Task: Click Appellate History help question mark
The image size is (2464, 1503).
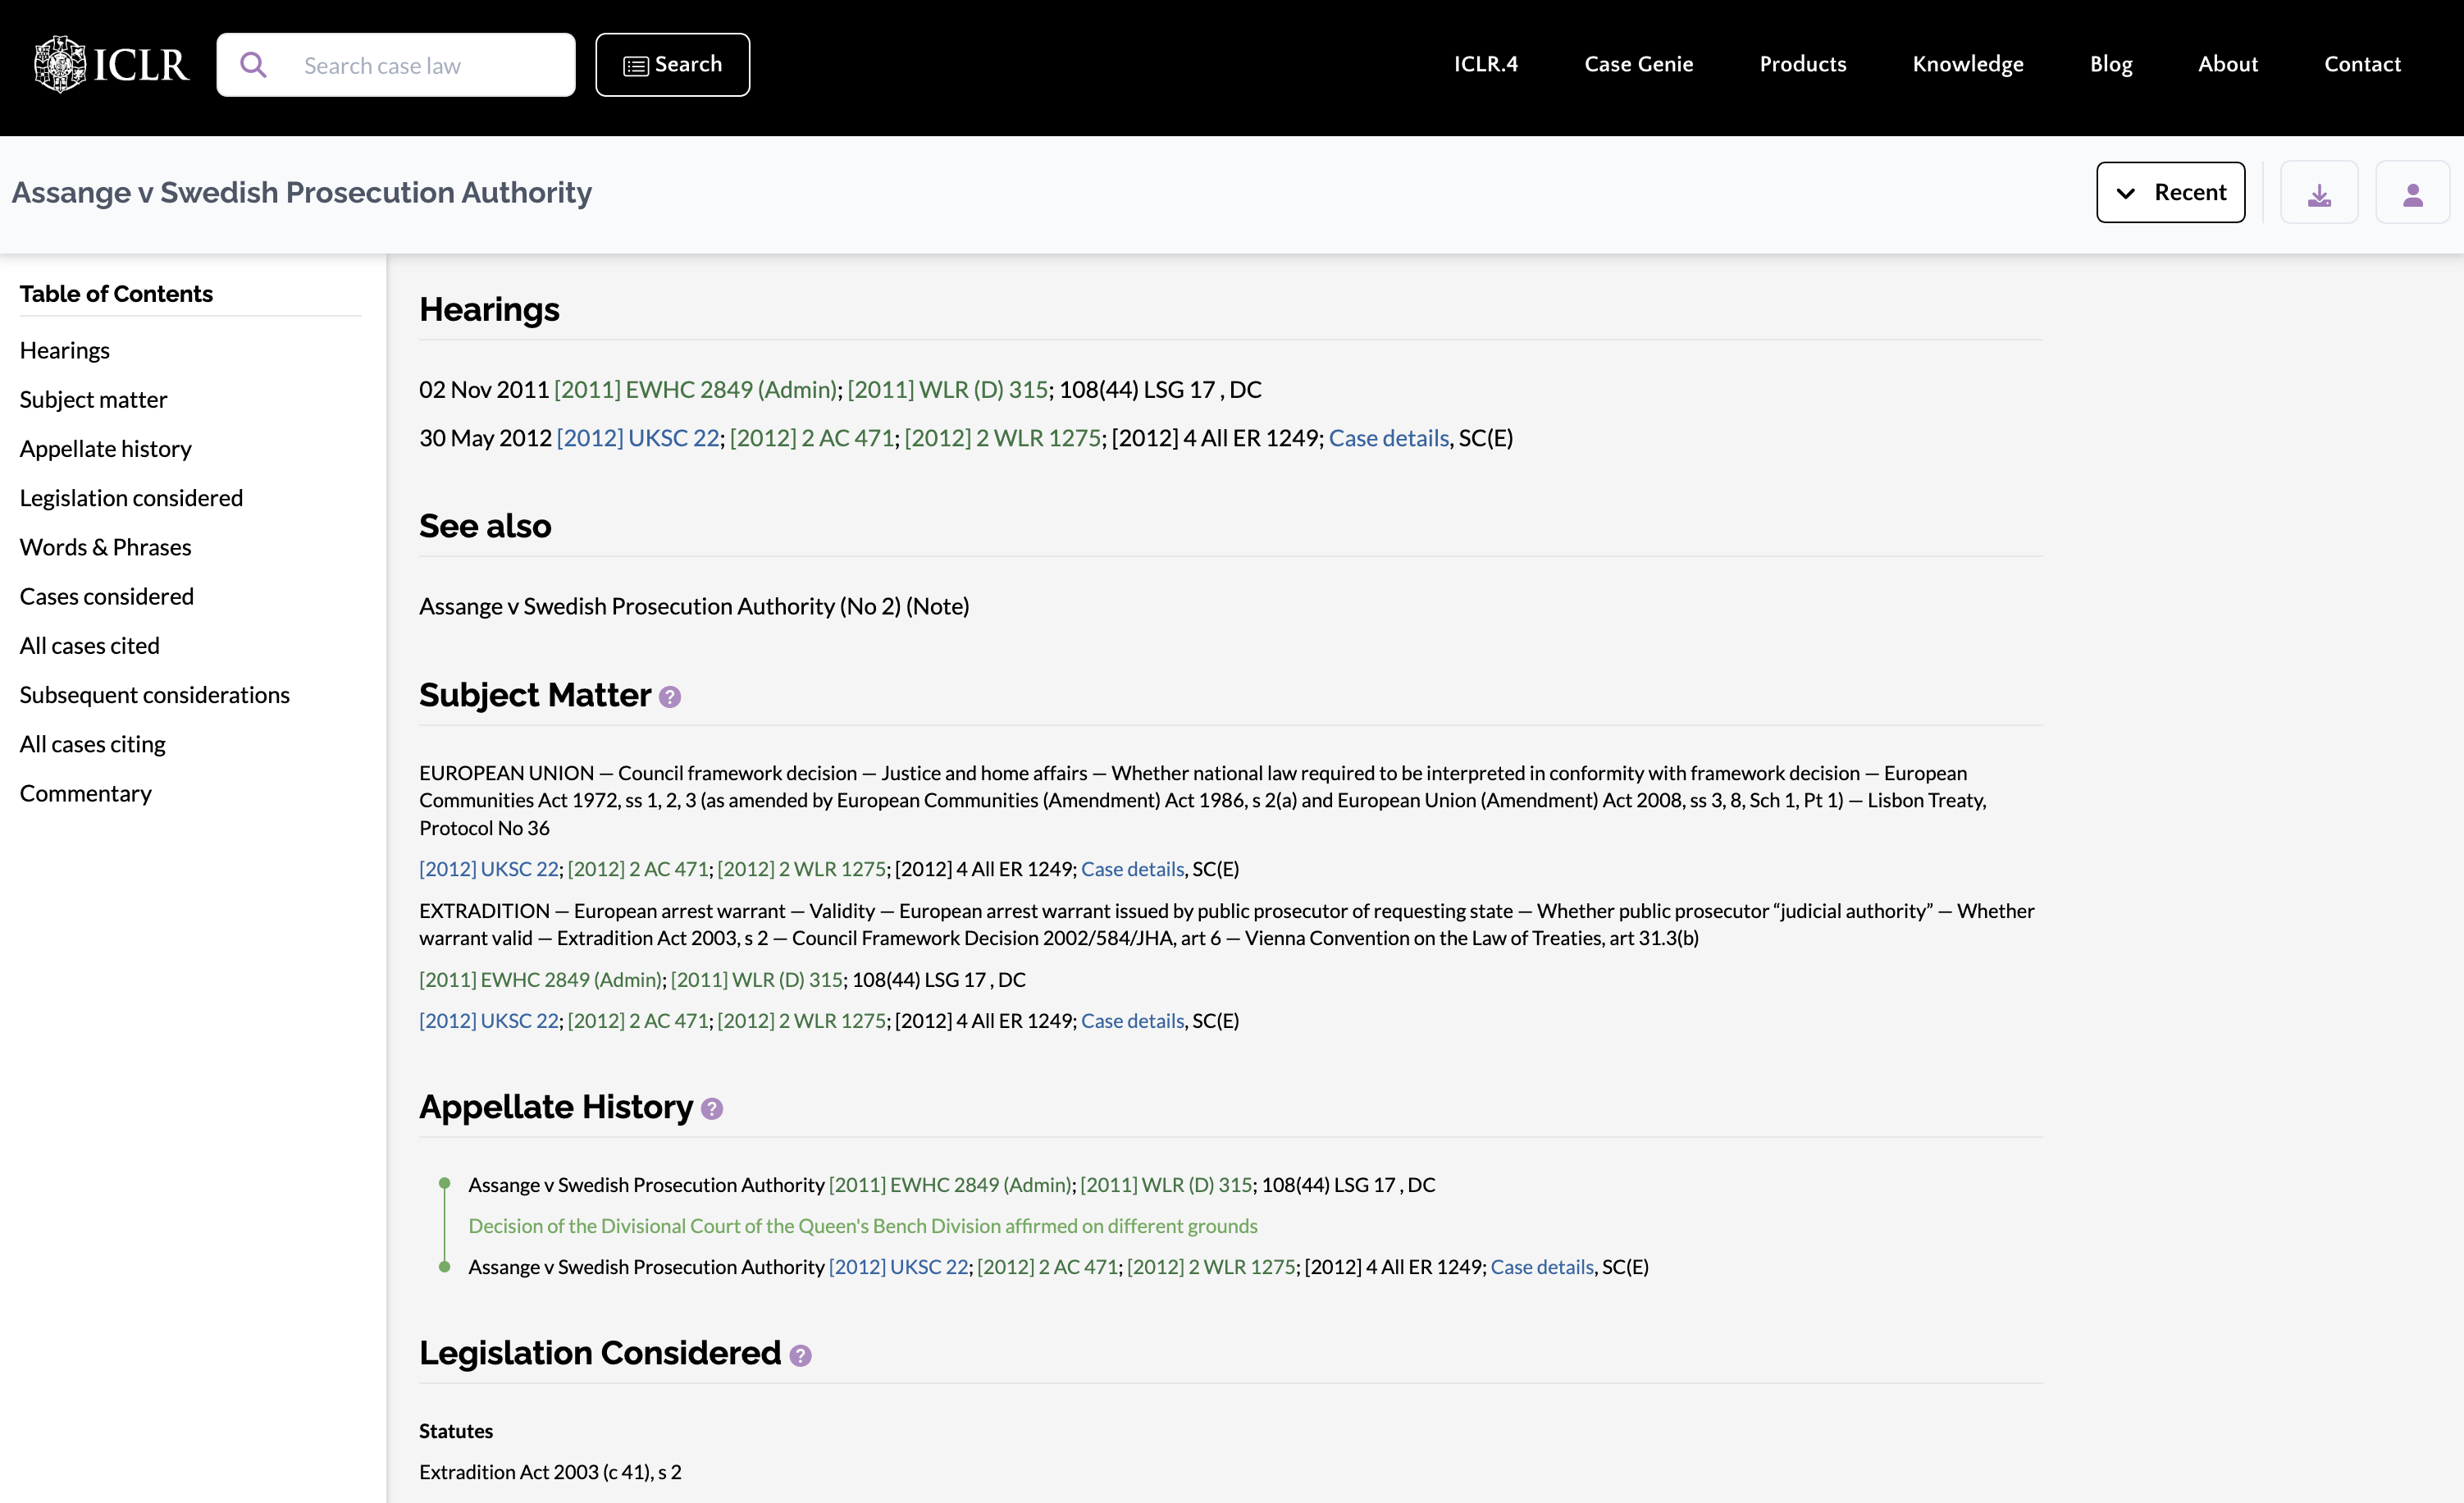Action: [x=712, y=1109]
